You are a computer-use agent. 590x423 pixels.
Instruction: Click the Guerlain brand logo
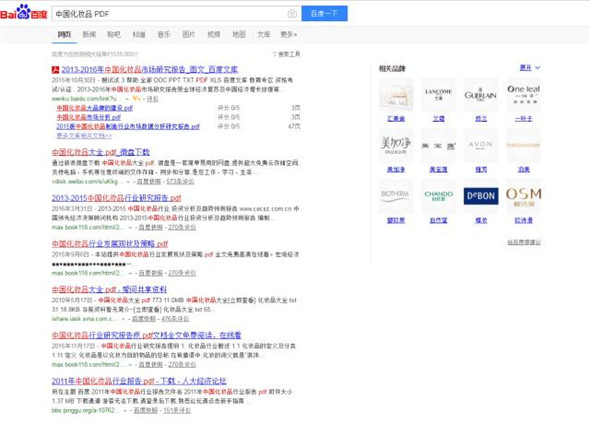click(481, 94)
